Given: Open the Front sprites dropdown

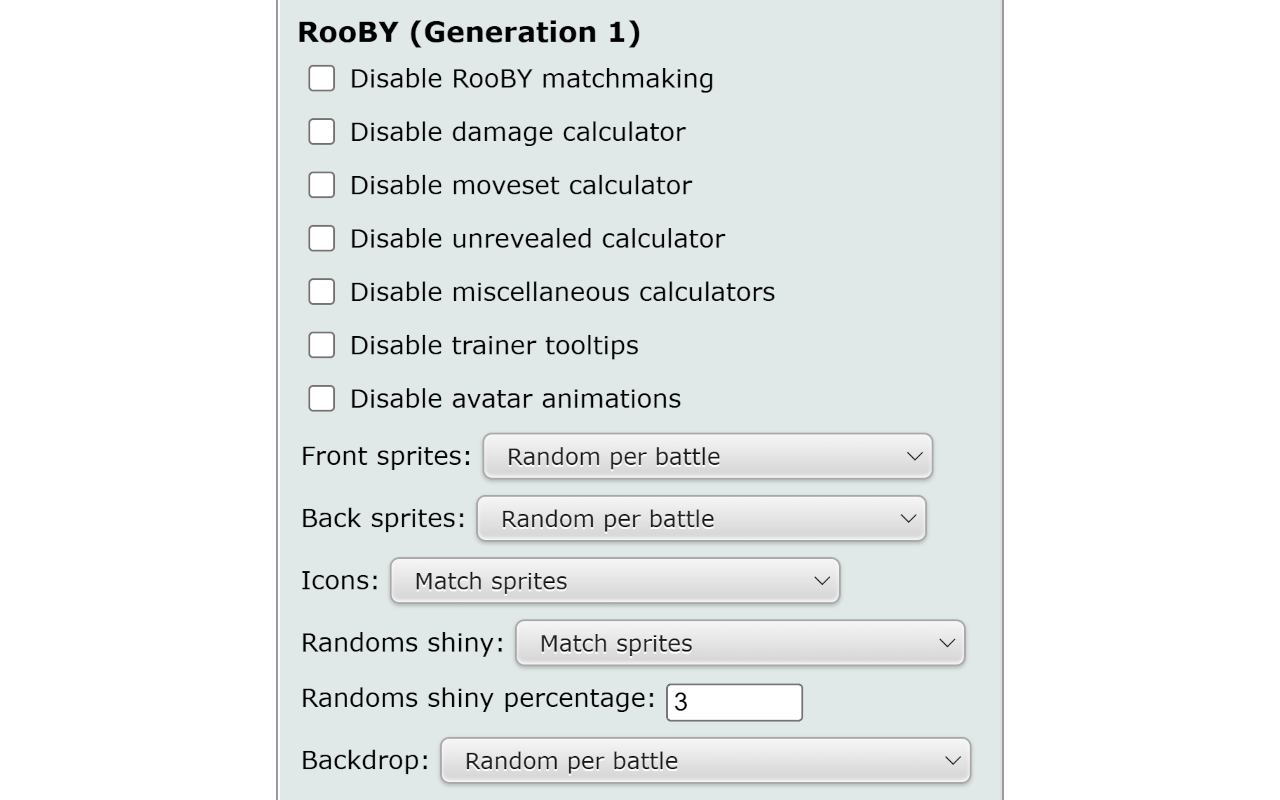Looking at the screenshot, I should [x=707, y=456].
